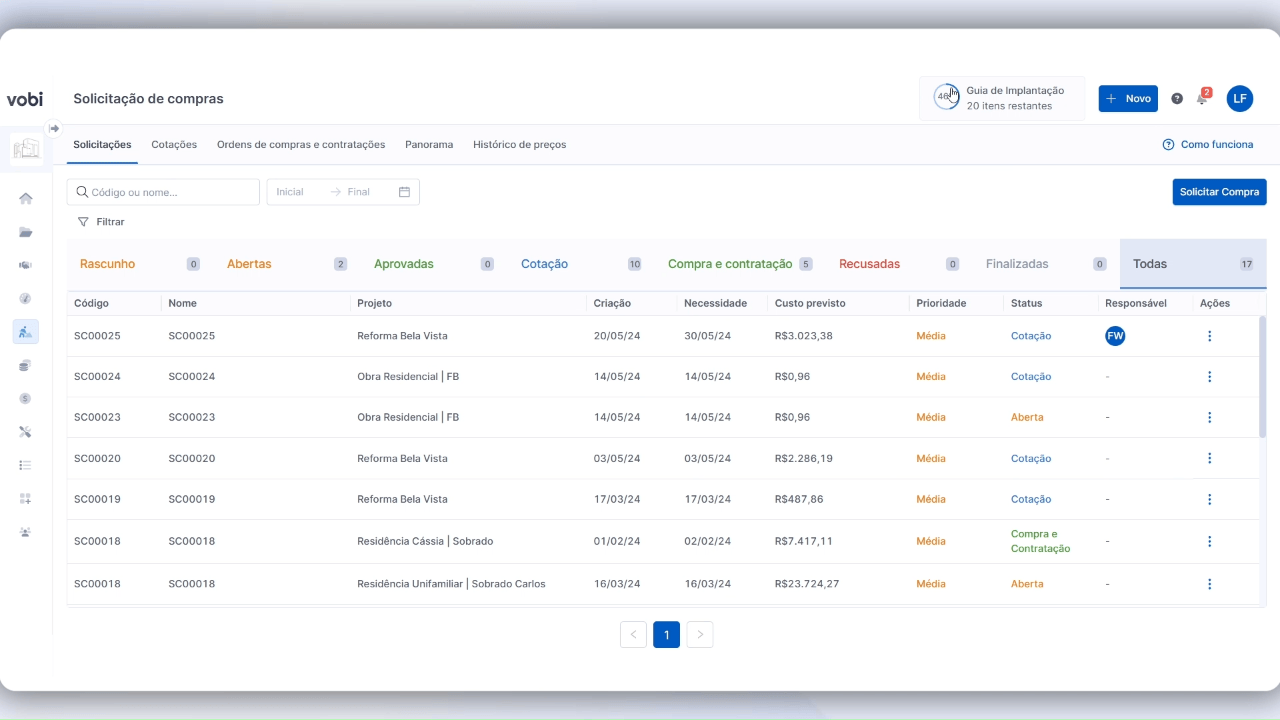Click the notifications bell icon

click(x=1202, y=98)
